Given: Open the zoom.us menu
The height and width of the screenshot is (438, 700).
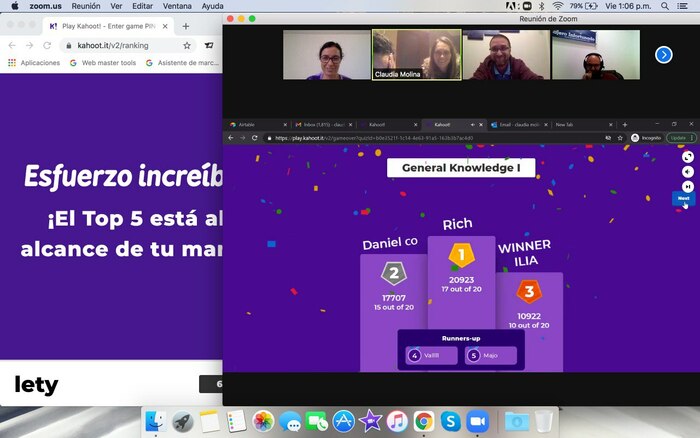Looking at the screenshot, I should coord(46,6).
